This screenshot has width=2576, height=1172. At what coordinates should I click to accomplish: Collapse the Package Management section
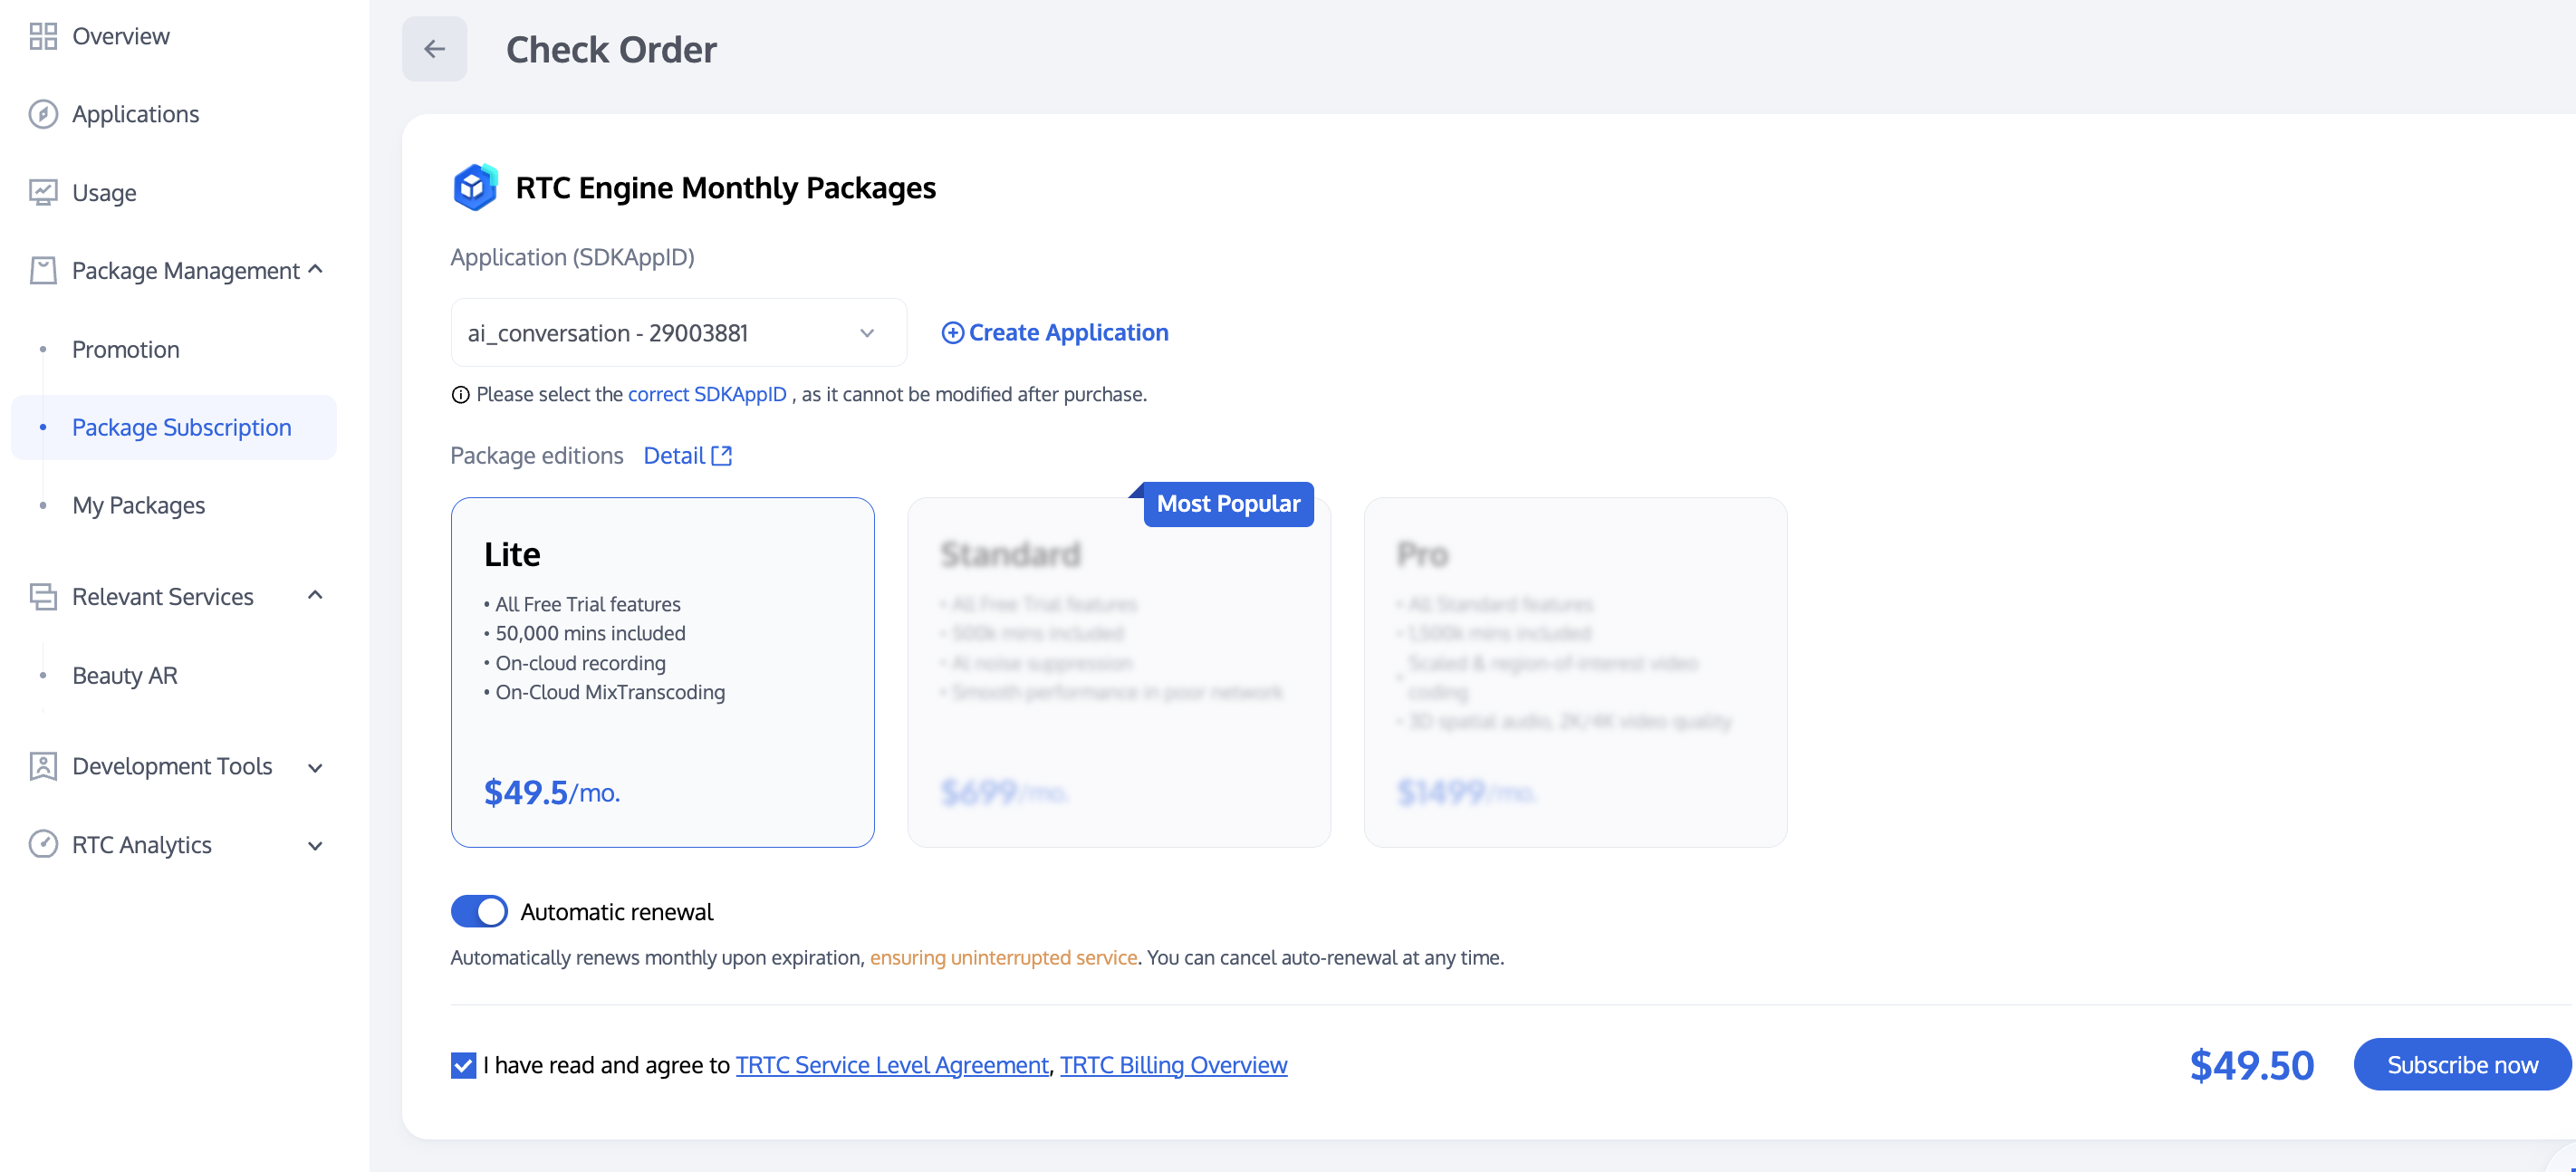tap(316, 270)
